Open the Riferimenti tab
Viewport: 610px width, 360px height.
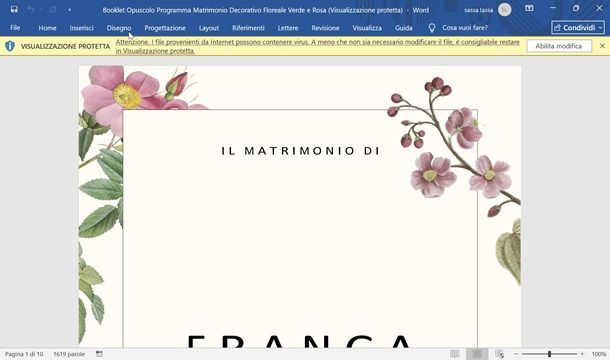coord(248,28)
